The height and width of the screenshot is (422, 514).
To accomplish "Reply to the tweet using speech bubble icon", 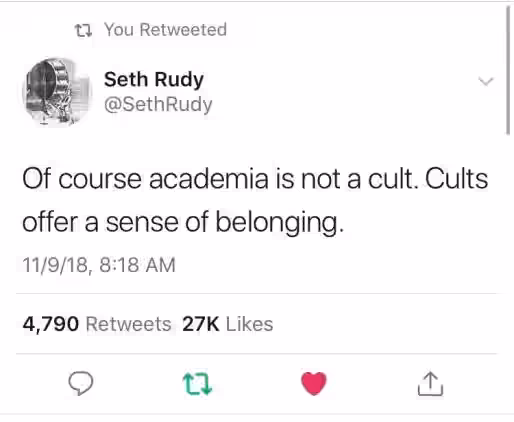I will tap(80, 383).
